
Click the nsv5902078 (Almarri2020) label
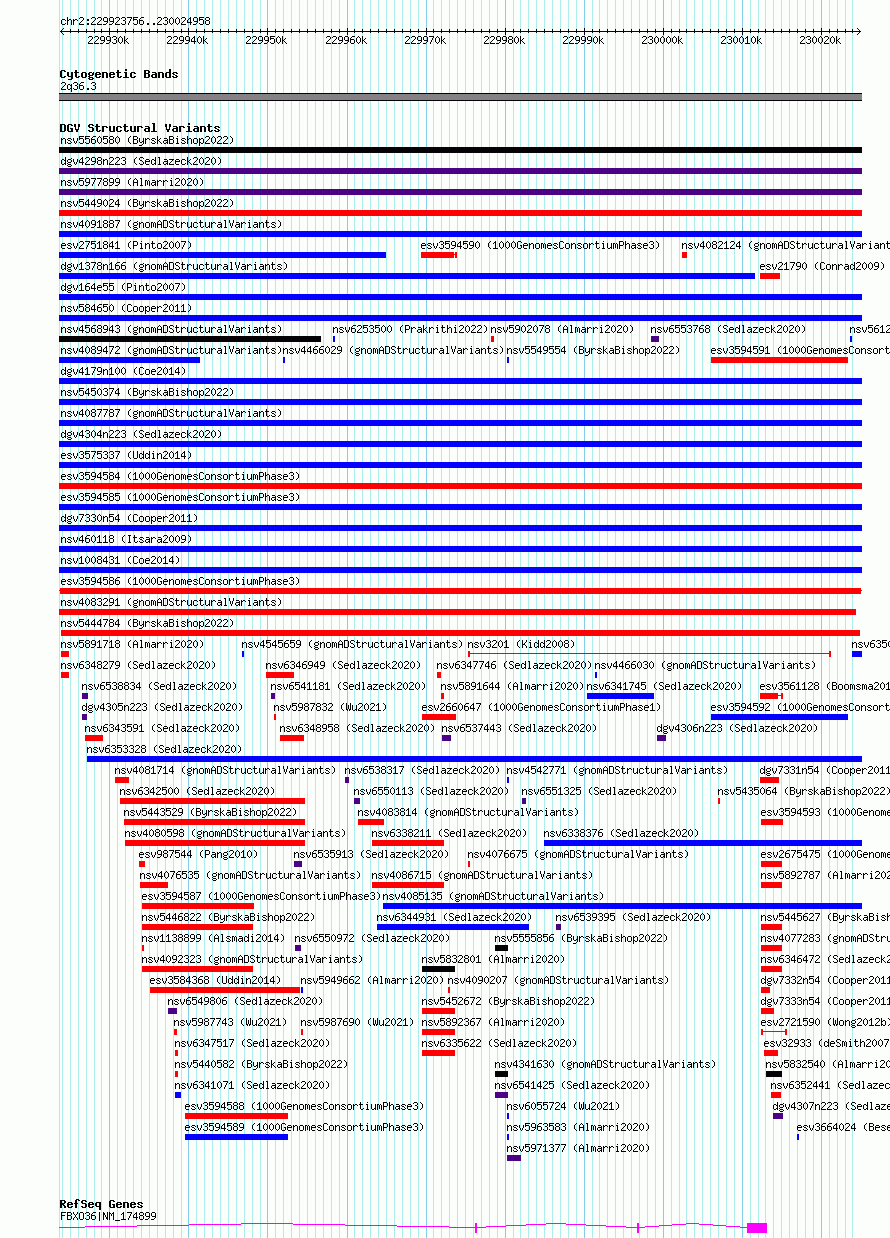coord(562,329)
